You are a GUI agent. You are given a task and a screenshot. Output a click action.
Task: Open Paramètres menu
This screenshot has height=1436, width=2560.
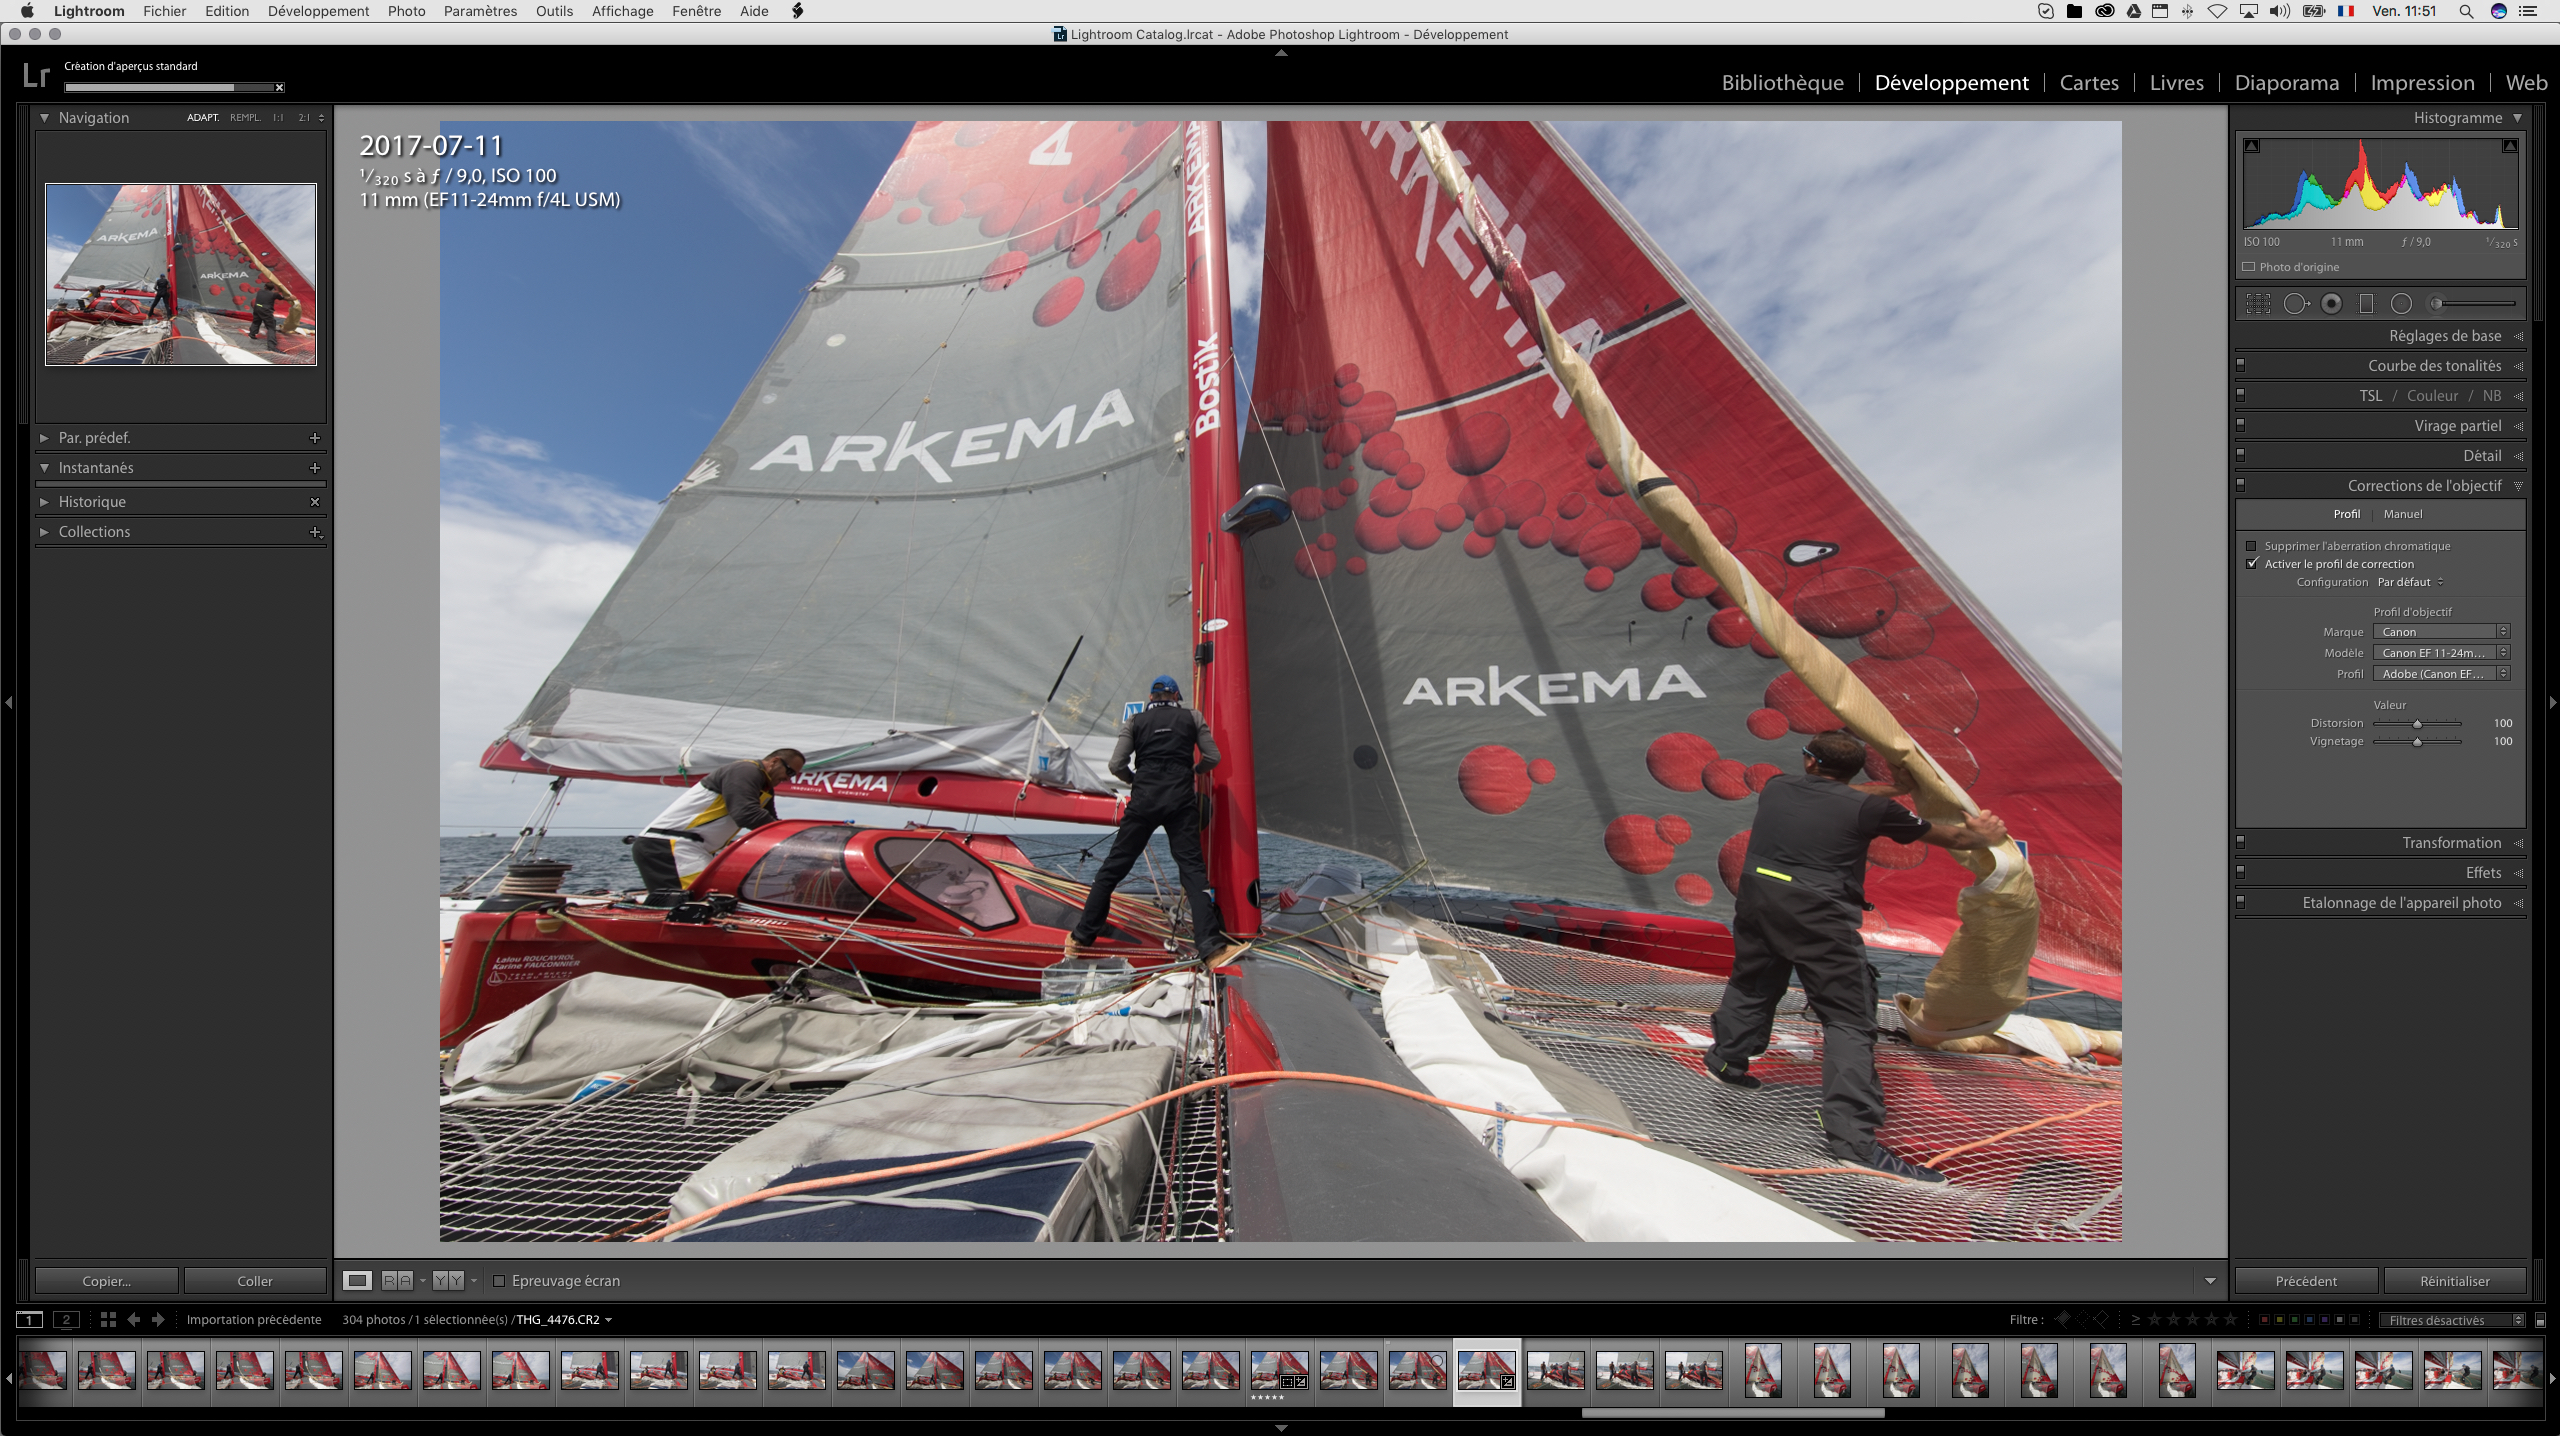(480, 11)
